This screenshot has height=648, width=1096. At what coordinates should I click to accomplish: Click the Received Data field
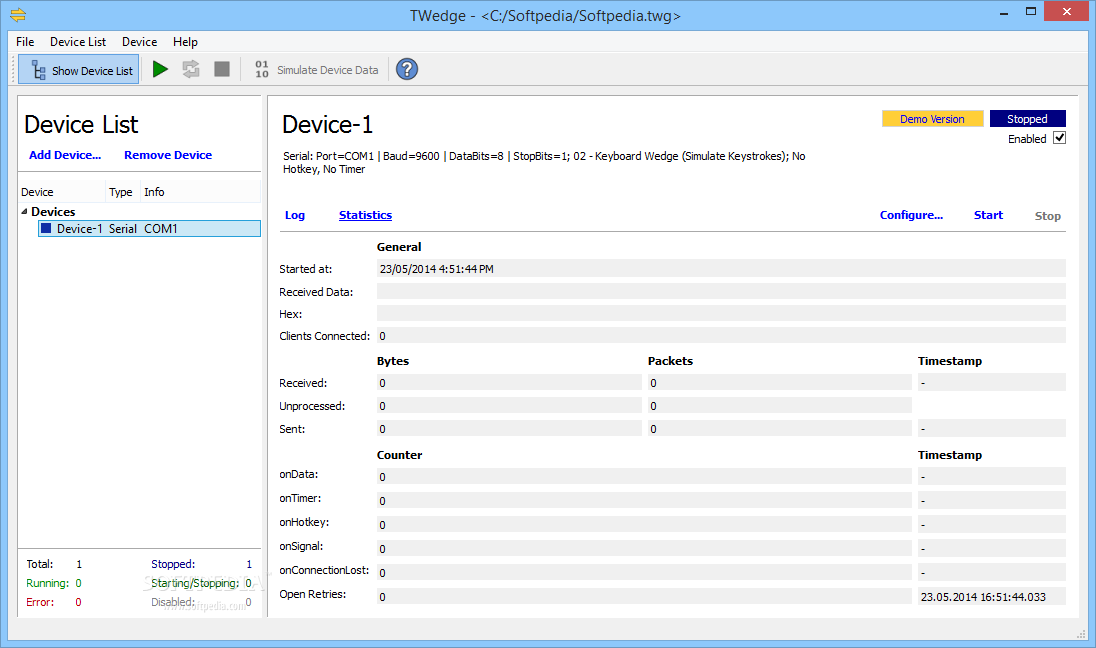click(x=721, y=291)
